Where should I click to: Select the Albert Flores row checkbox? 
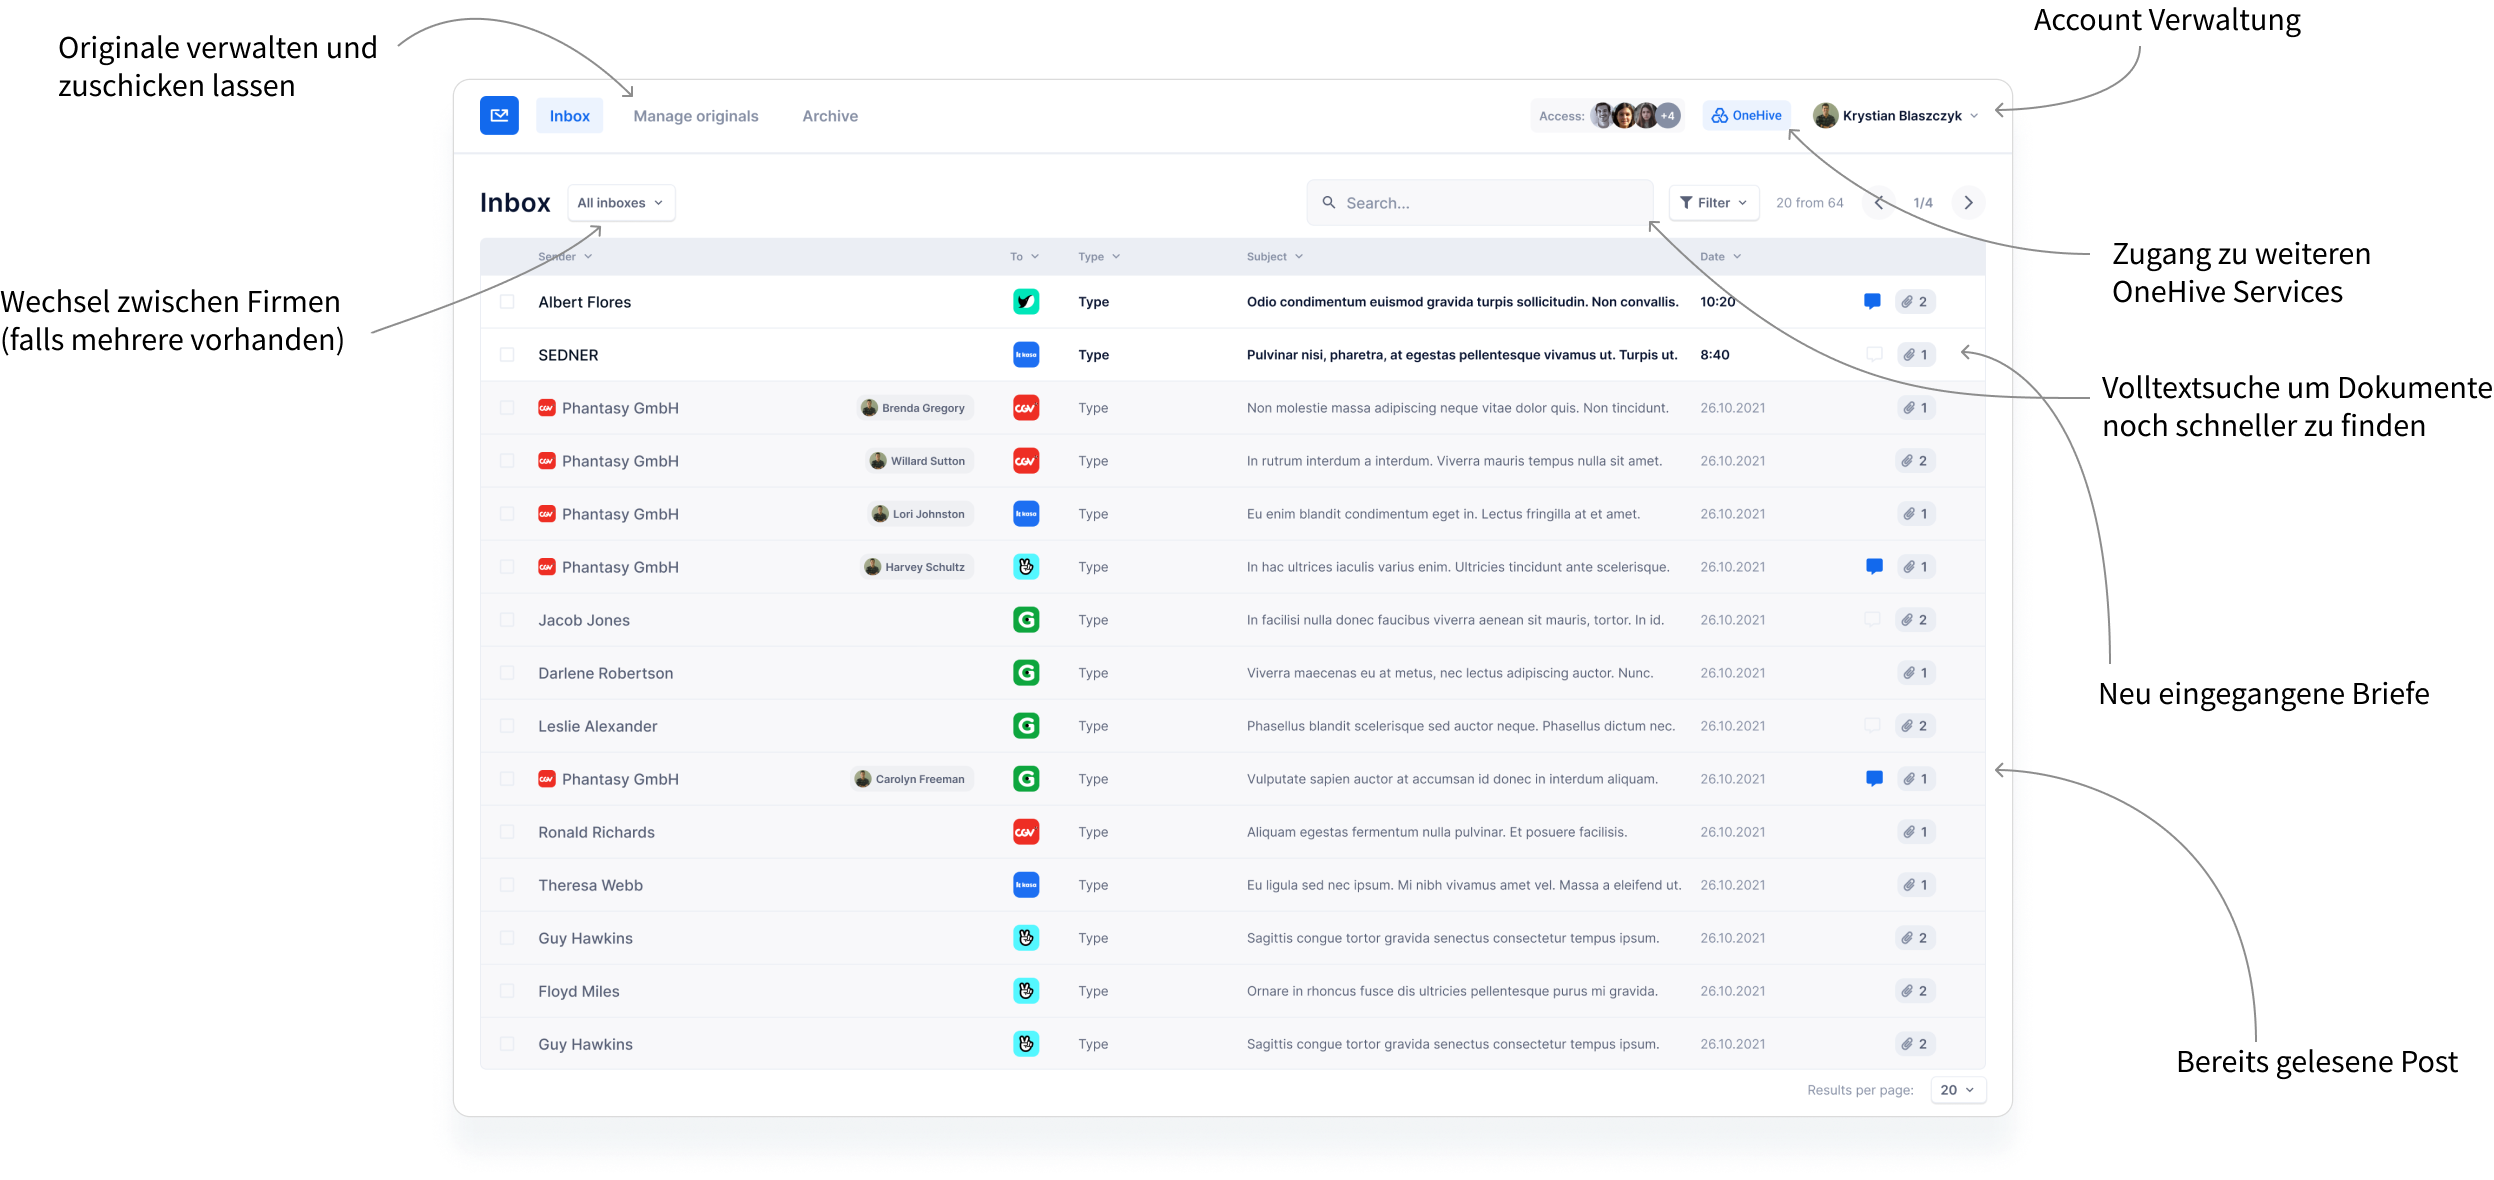pyautogui.click(x=507, y=302)
